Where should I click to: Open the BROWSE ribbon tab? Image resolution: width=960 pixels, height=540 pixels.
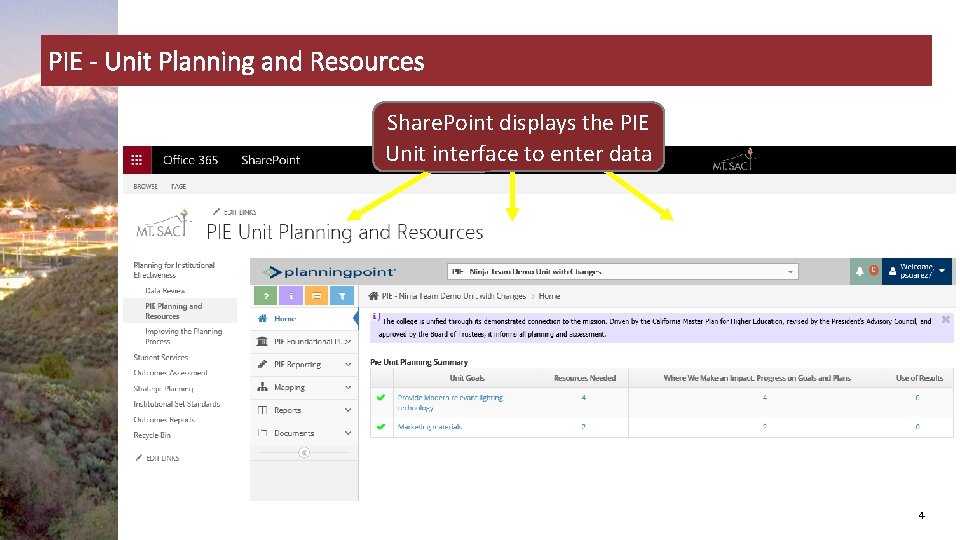pos(145,186)
